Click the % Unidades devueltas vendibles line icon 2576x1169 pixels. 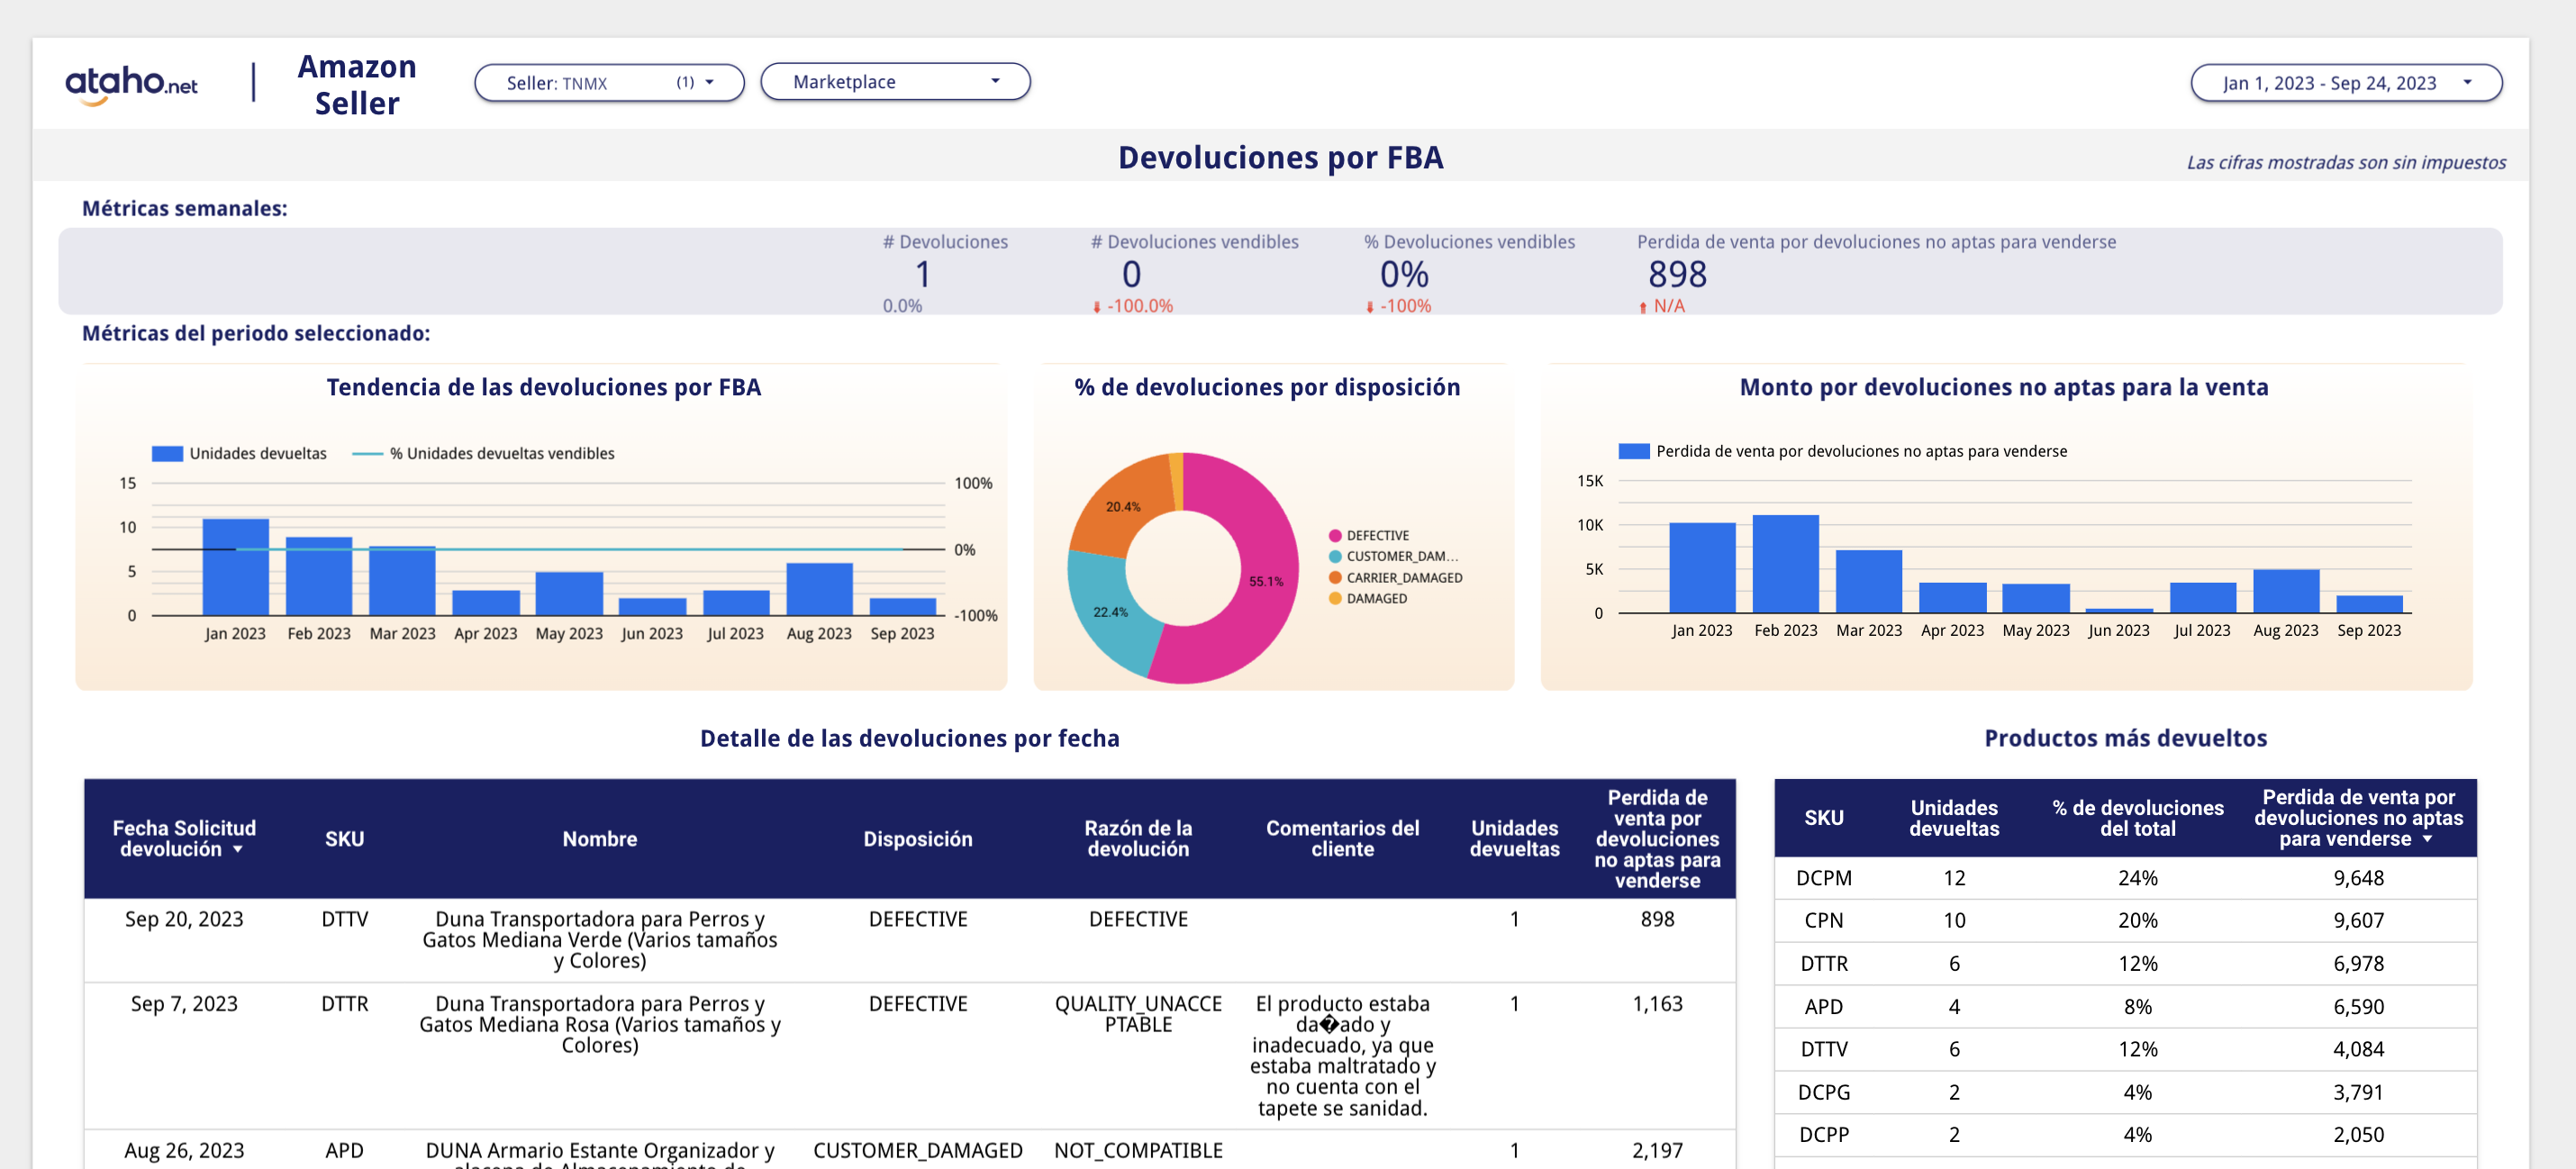[x=376, y=453]
